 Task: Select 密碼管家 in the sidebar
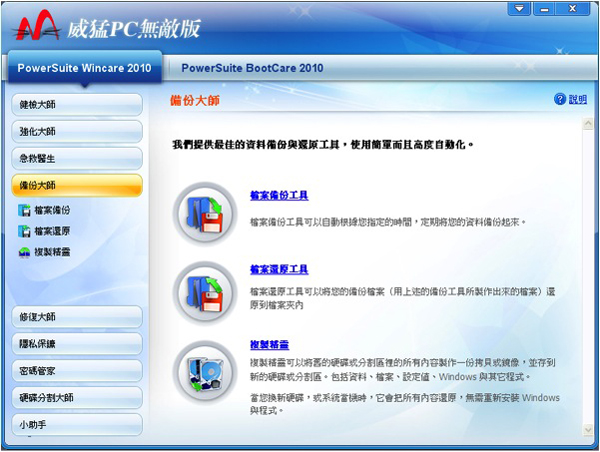(77, 371)
